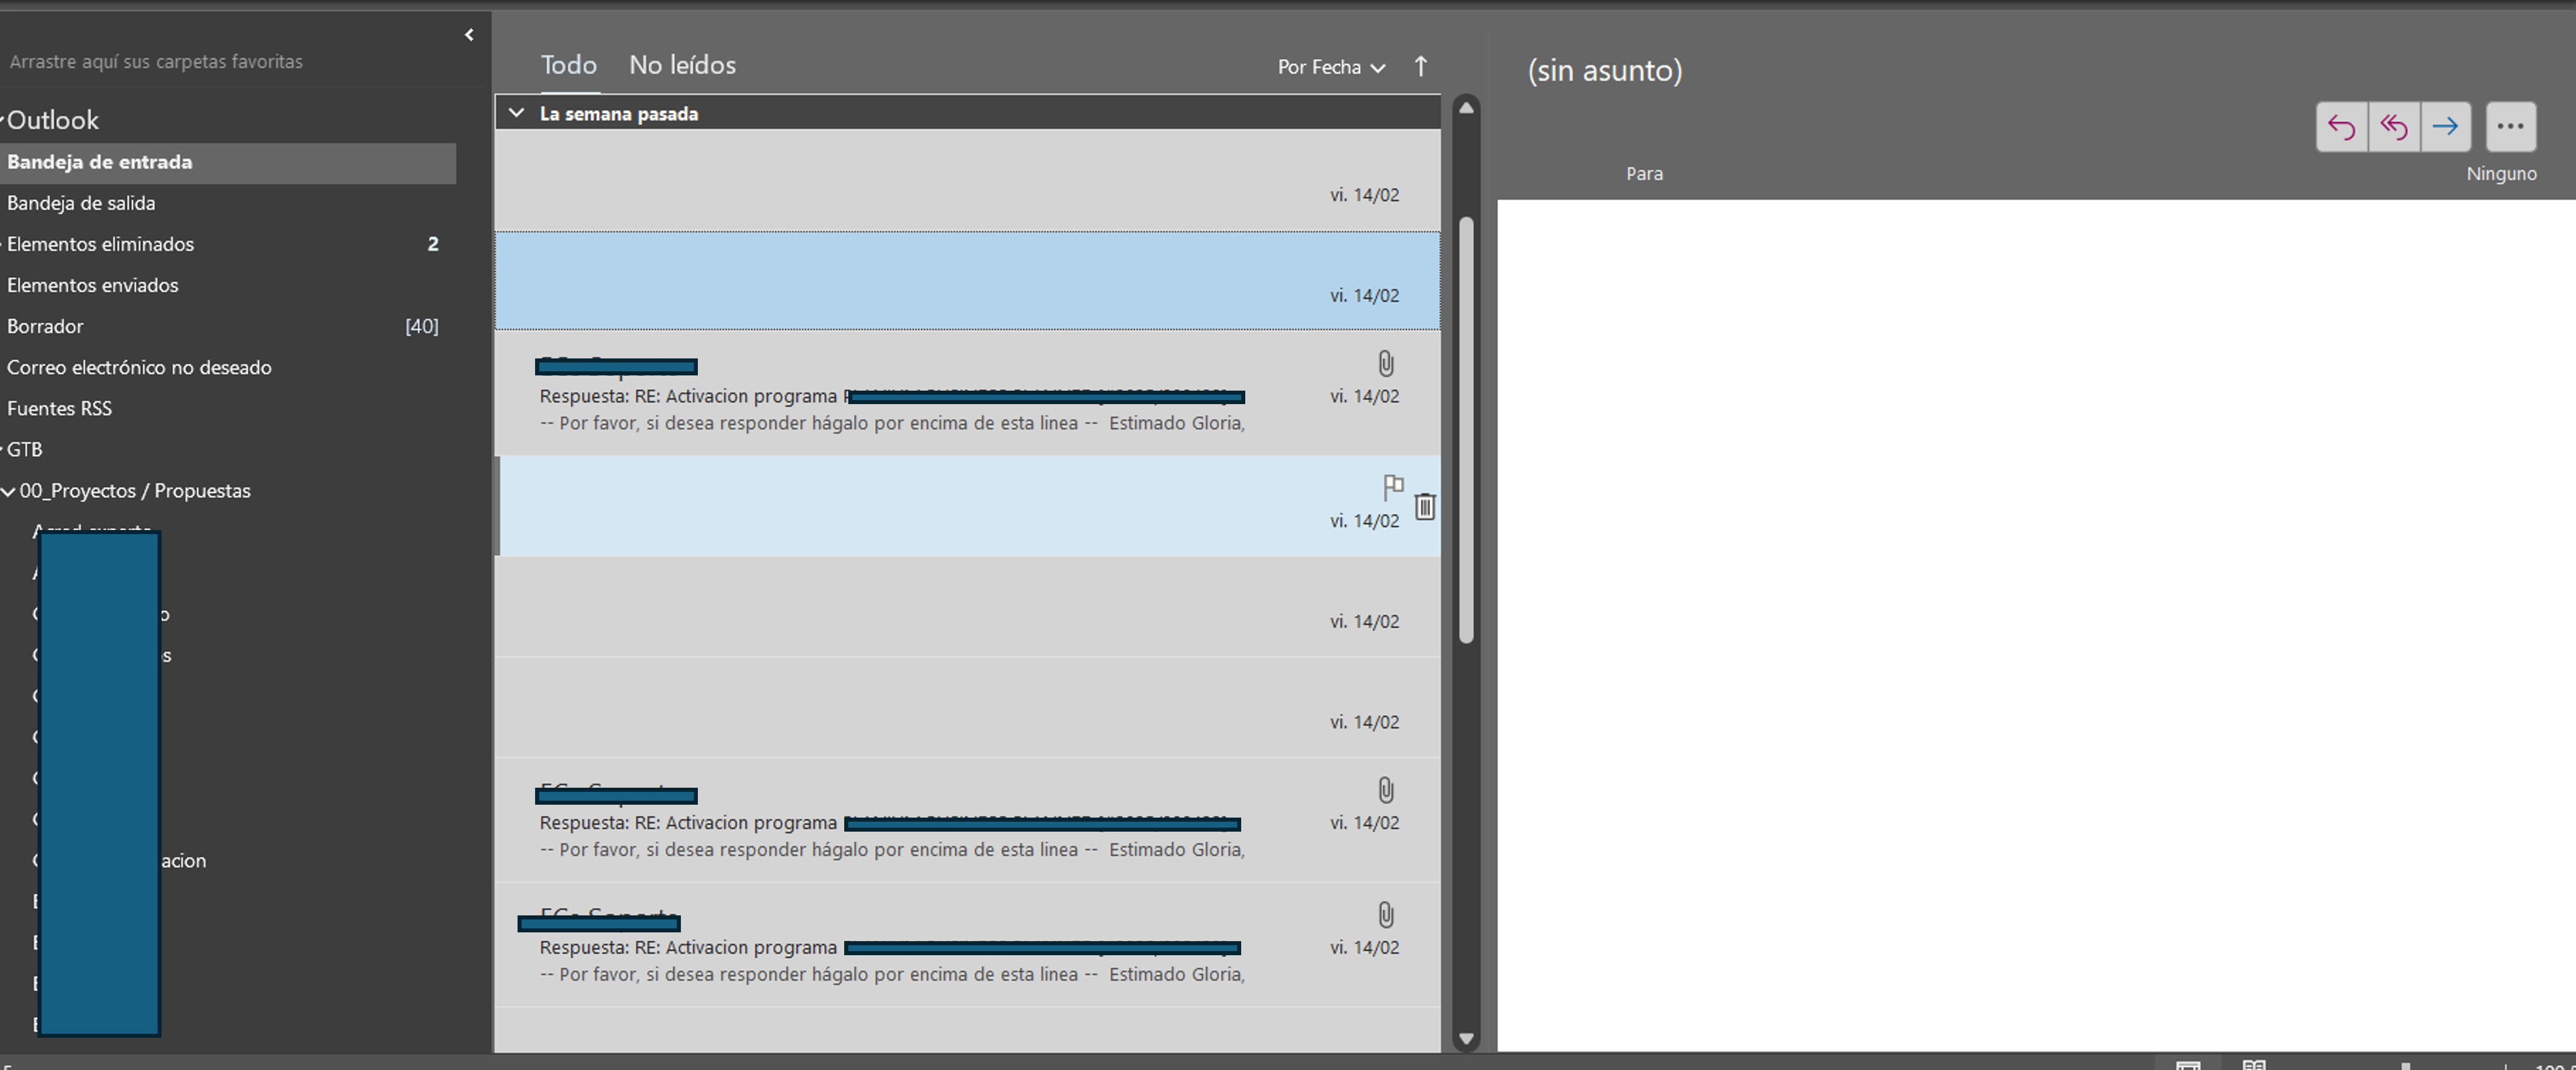The height and width of the screenshot is (1070, 2576).
Task: Switch to the No leídos tab
Action: (682, 65)
